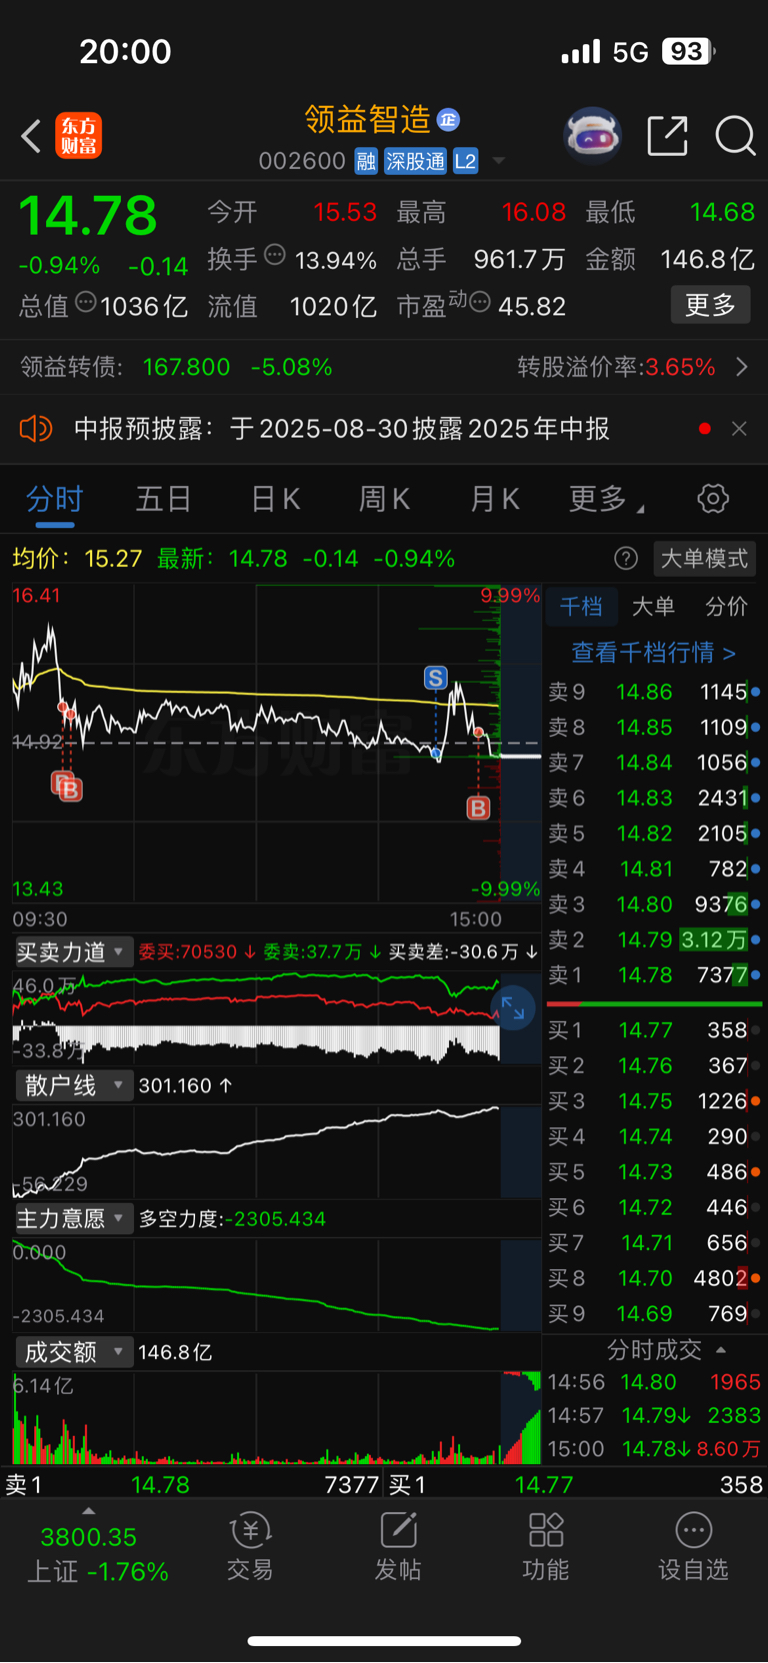The image size is (768, 1663).
Task: Tap the buy-sell ratio bar
Action: click(653, 1003)
